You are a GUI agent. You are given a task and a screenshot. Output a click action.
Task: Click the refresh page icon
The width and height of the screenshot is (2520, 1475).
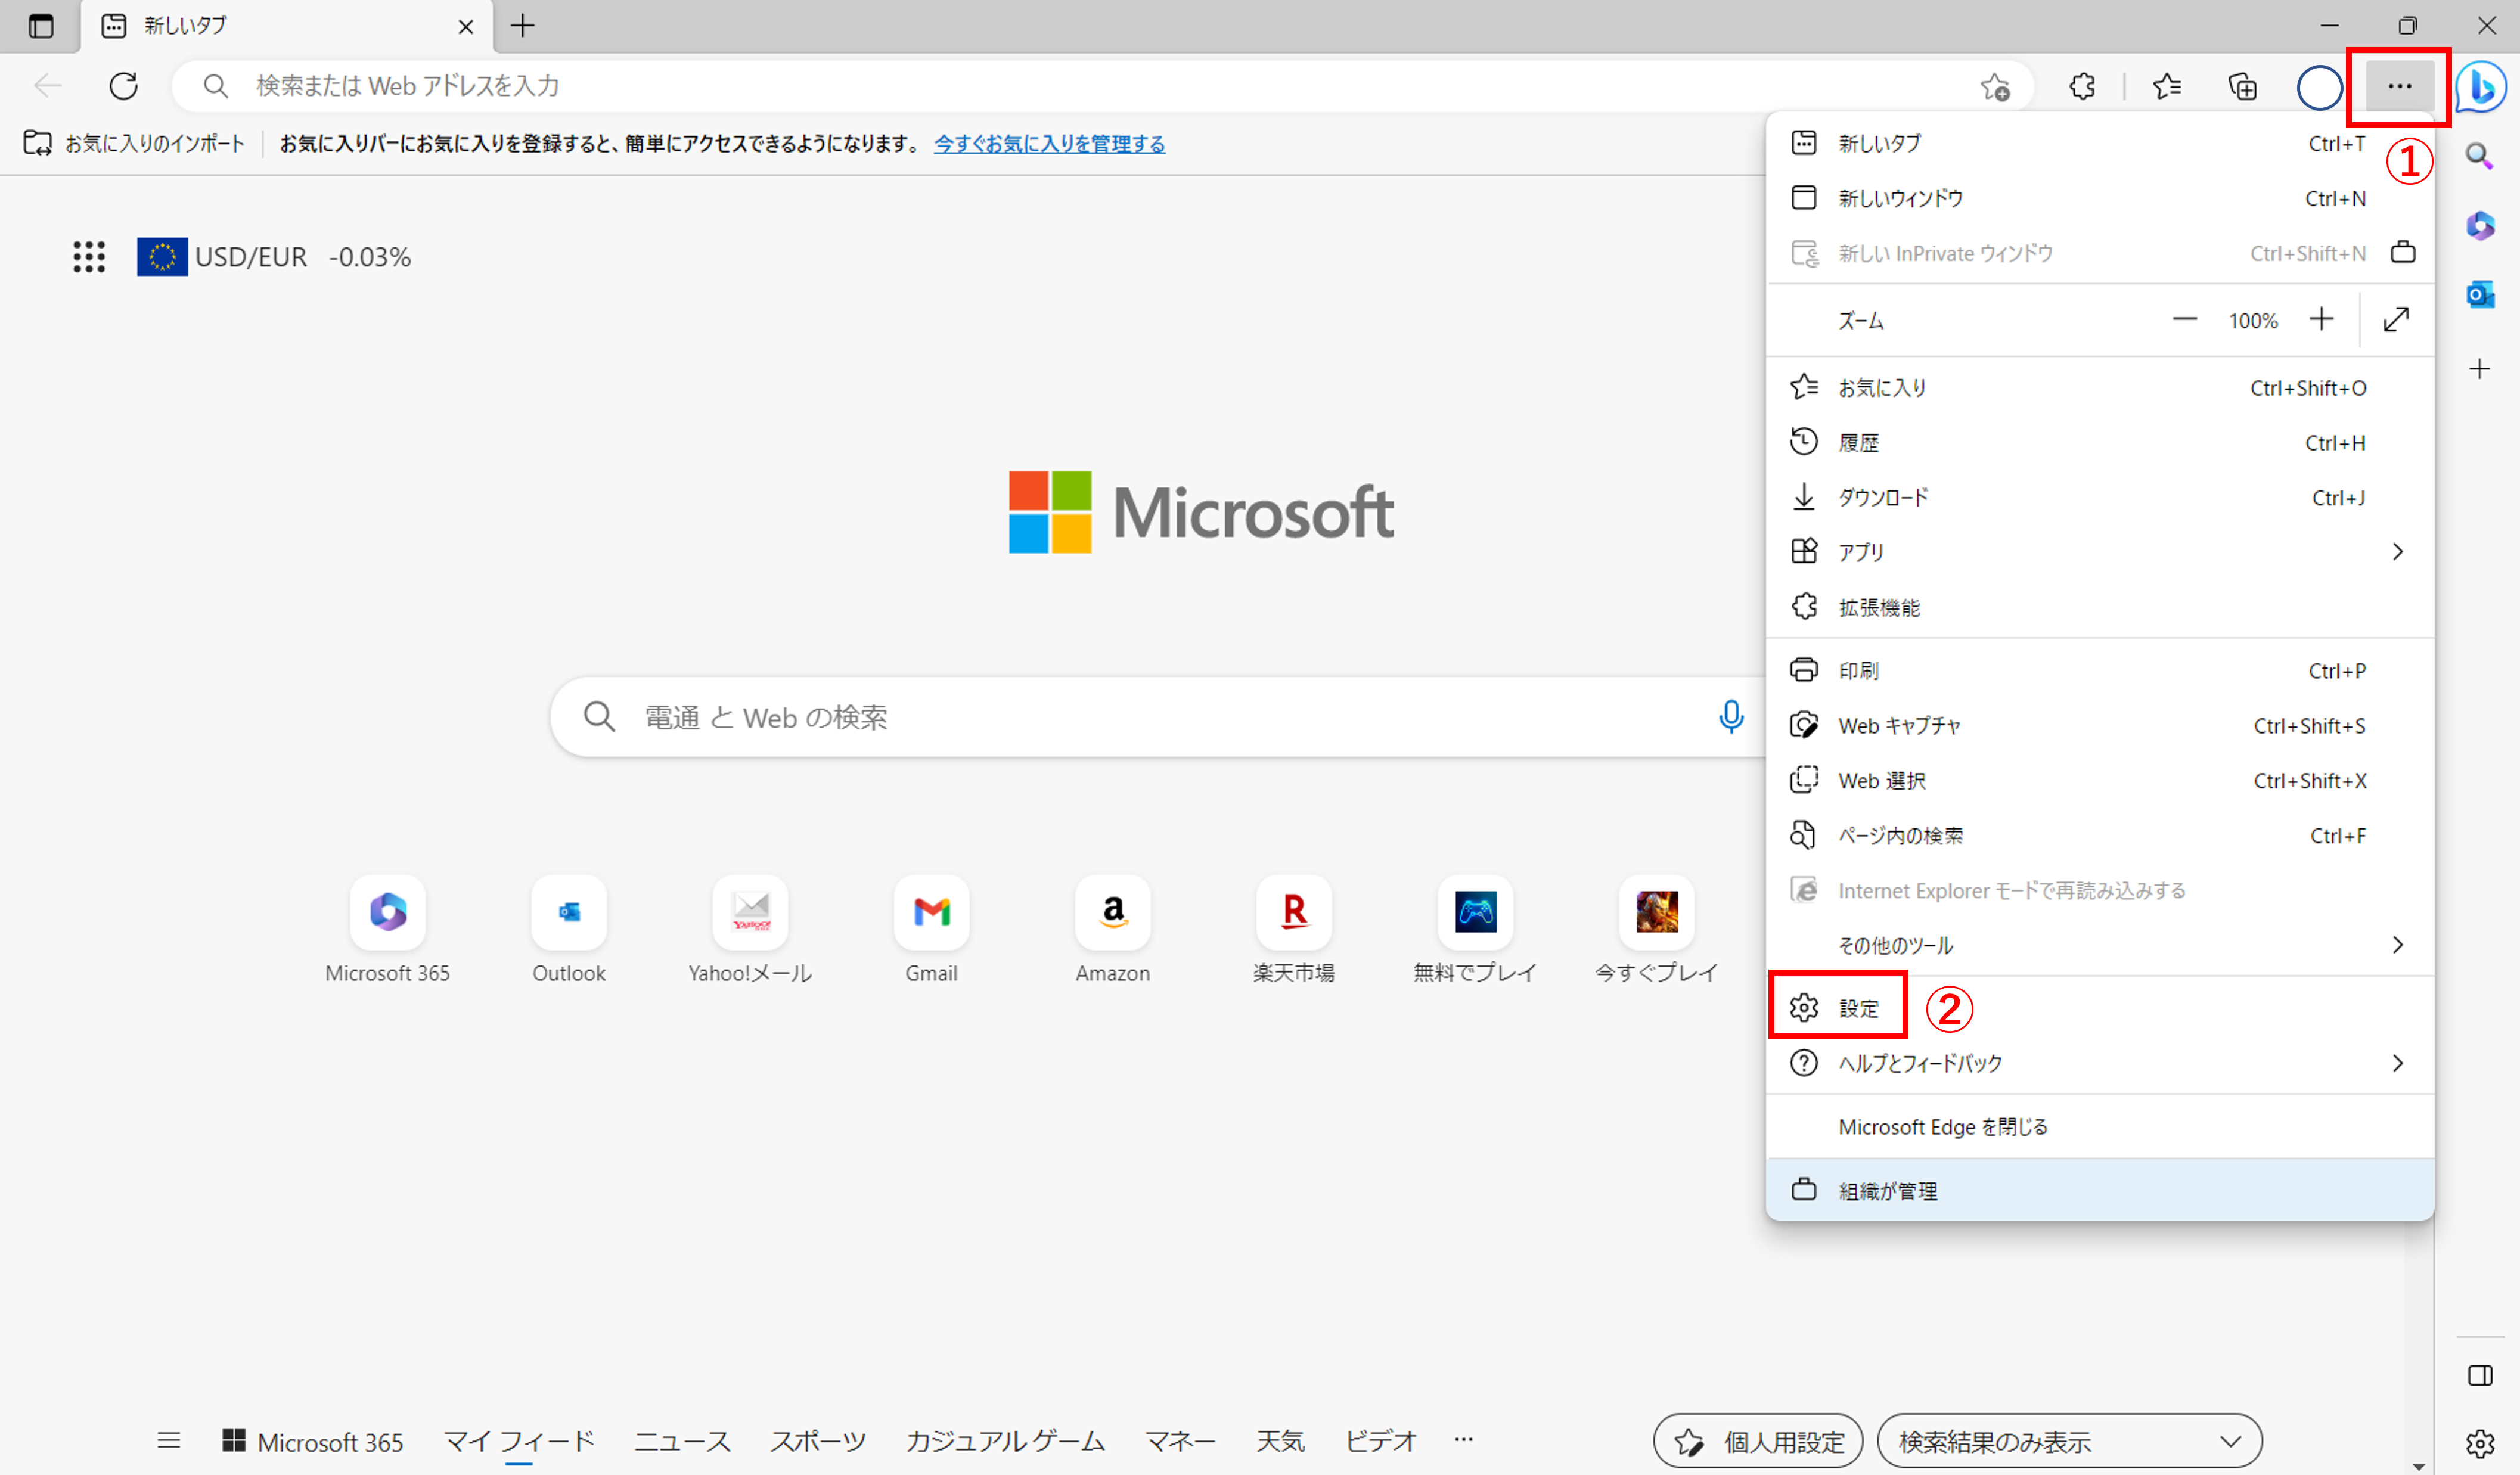[x=124, y=86]
